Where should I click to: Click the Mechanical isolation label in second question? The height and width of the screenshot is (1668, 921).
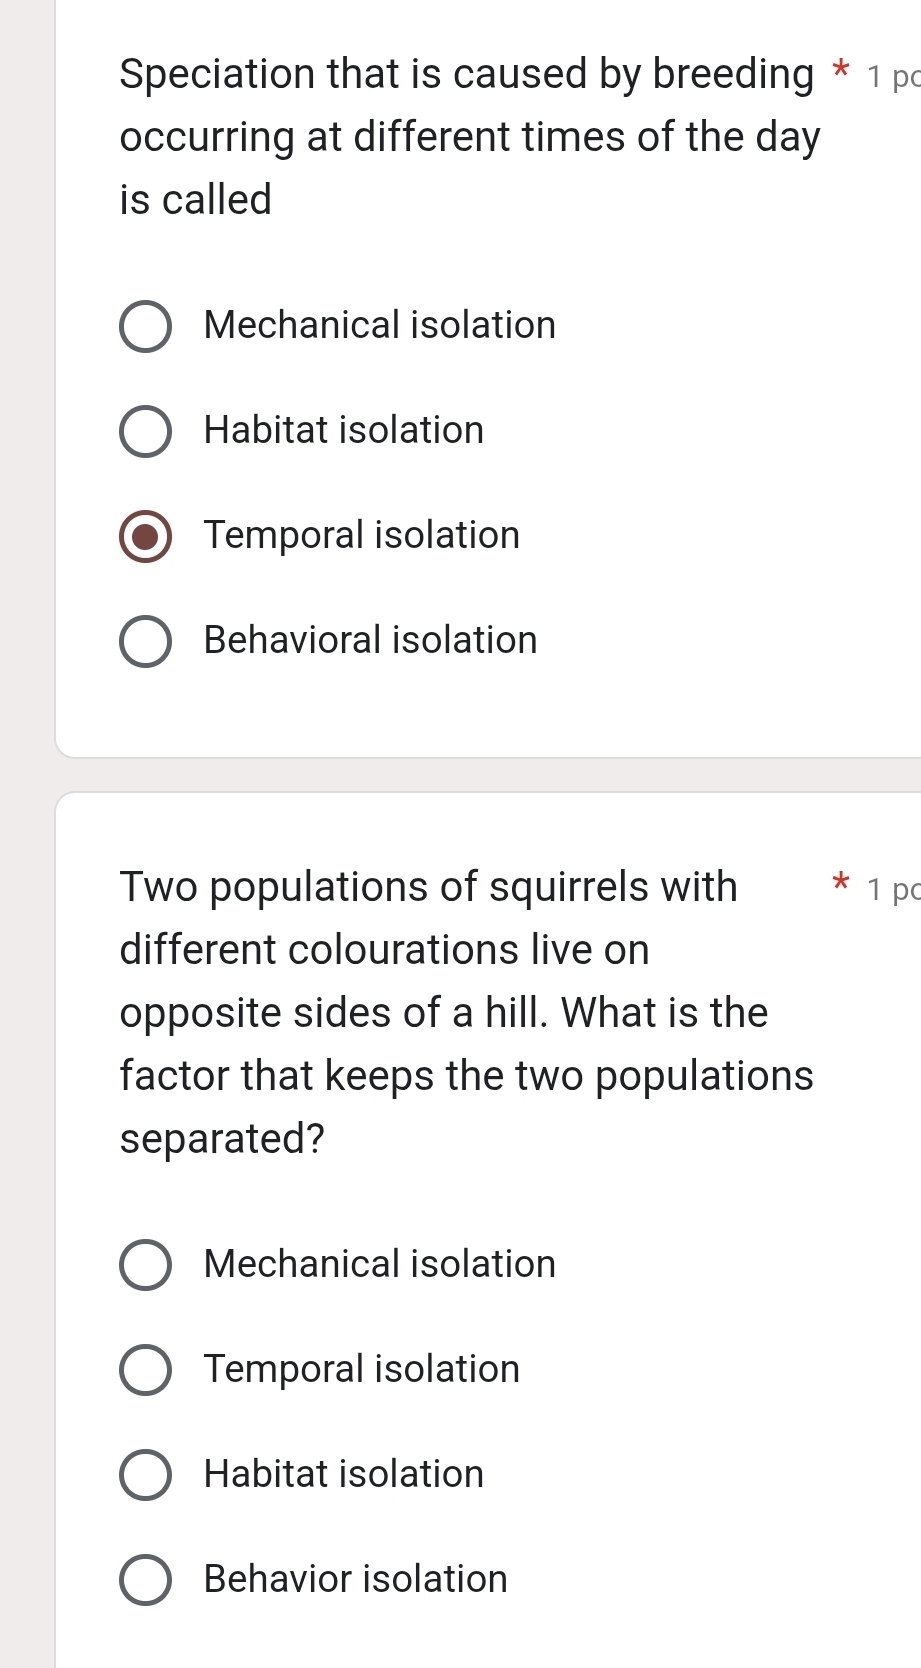pyautogui.click(x=378, y=1265)
